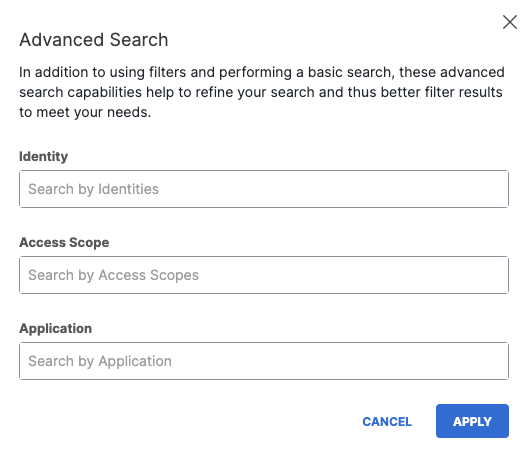Select the Application field label
This screenshot has width=531, height=455.
pos(56,328)
